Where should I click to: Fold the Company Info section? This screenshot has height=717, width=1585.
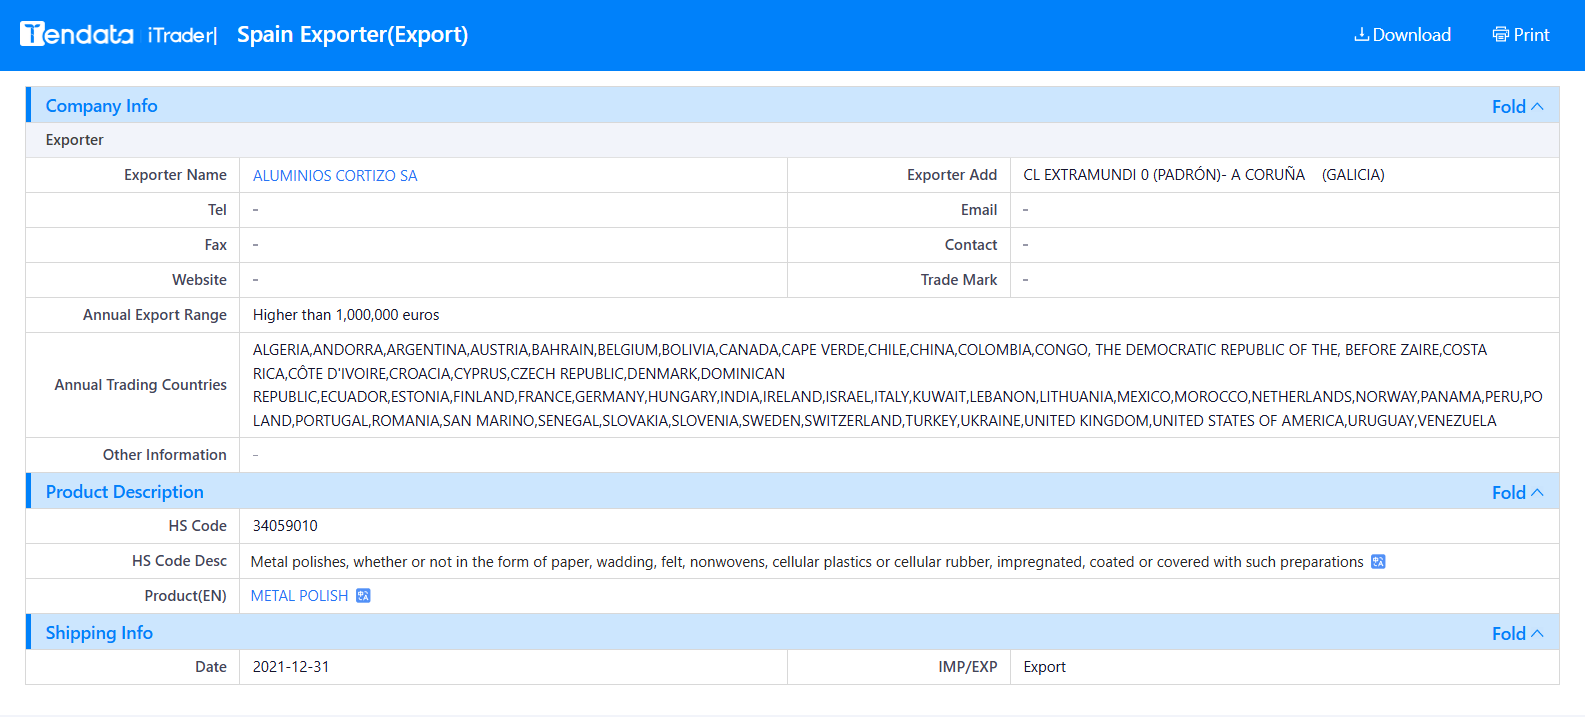(1517, 106)
